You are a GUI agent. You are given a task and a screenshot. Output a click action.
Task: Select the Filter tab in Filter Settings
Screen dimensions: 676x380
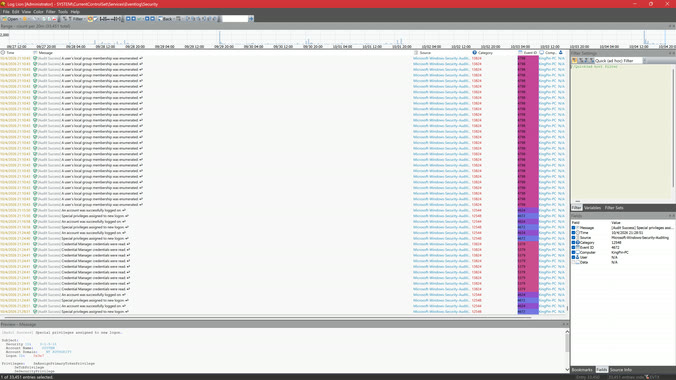[x=576, y=208]
